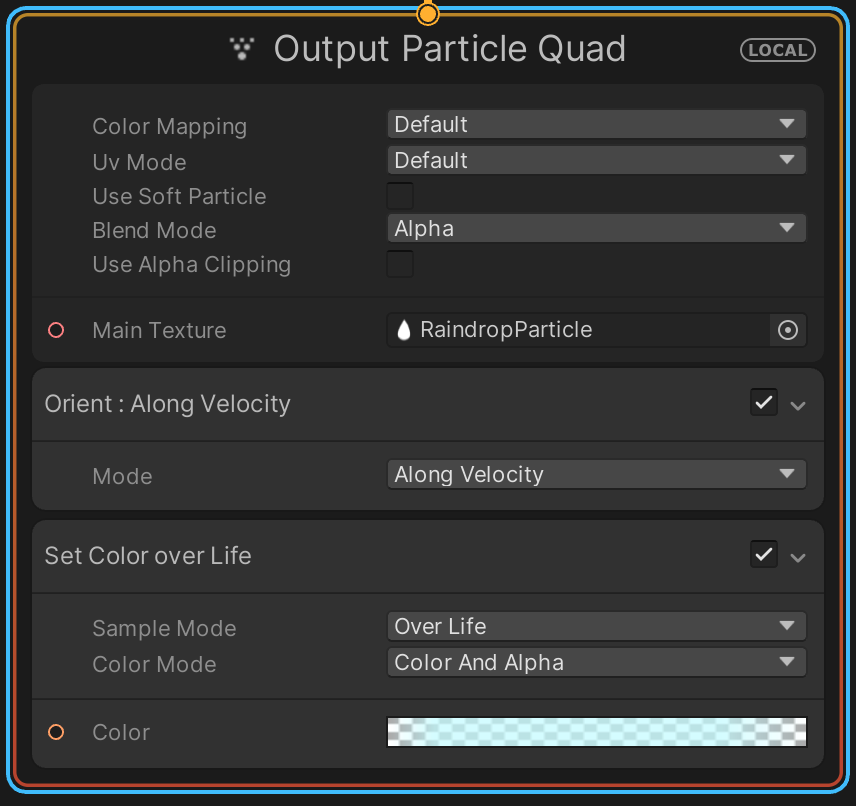Click the Color input slot port
The image size is (856, 806).
tap(56, 732)
